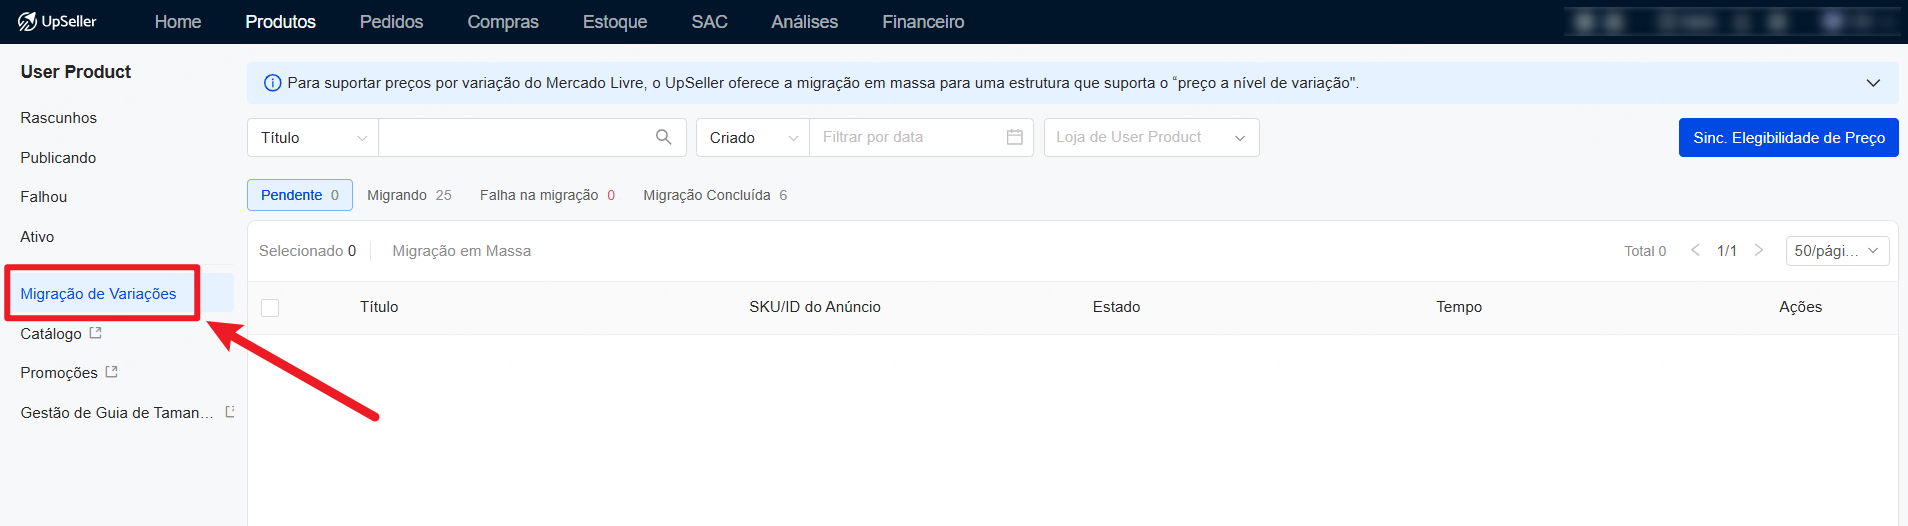This screenshot has height=526, width=1908.
Task: Click the Selecionado 0 counter text
Action: pyautogui.click(x=307, y=251)
